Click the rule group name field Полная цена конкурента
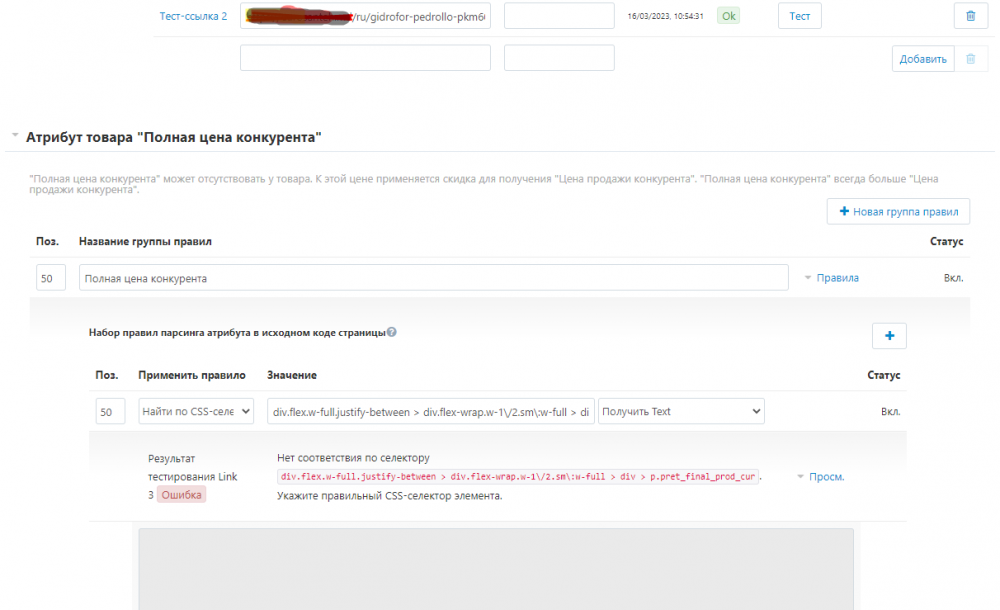This screenshot has height=610, width=1000. point(433,278)
